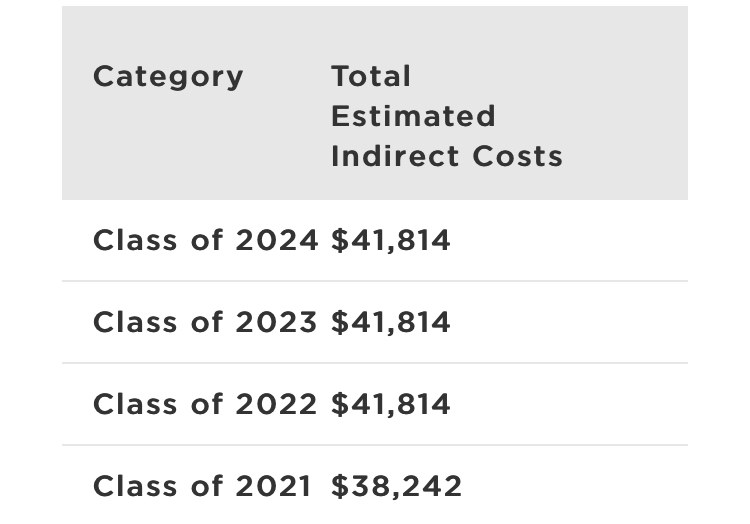750x524 pixels.
Task: Click the year 2022 in the third row
Action: click(277, 405)
